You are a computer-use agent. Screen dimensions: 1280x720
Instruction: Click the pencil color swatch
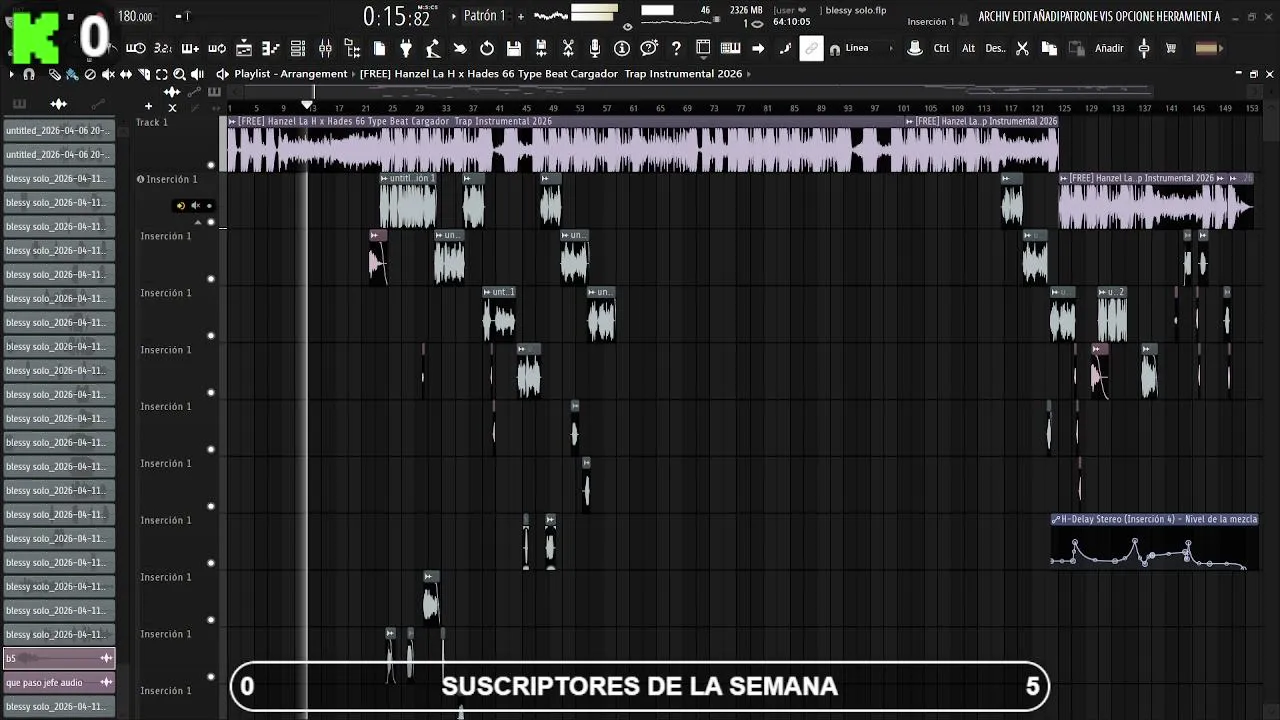click(x=1207, y=48)
